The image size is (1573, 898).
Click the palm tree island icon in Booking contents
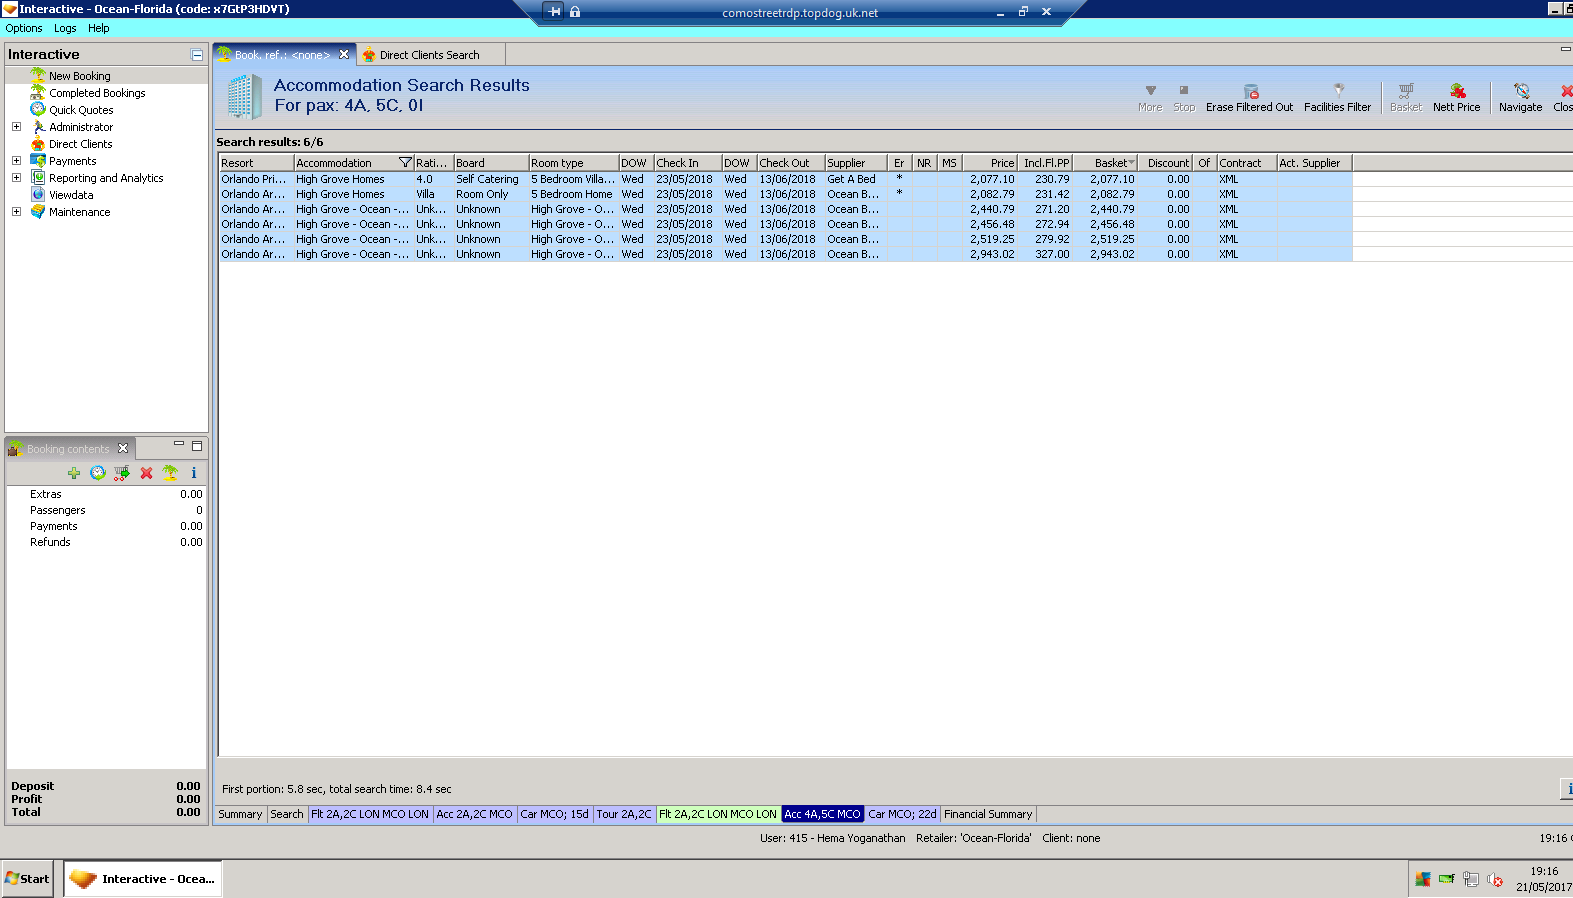point(170,473)
